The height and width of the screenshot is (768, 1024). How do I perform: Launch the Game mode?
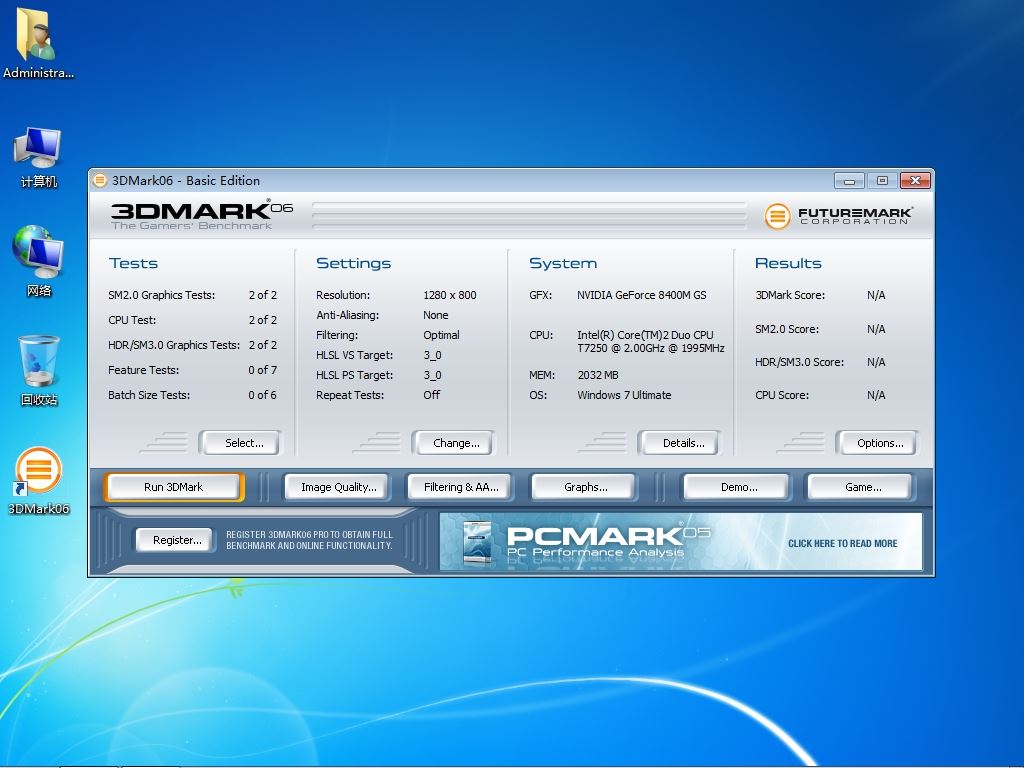coord(861,487)
